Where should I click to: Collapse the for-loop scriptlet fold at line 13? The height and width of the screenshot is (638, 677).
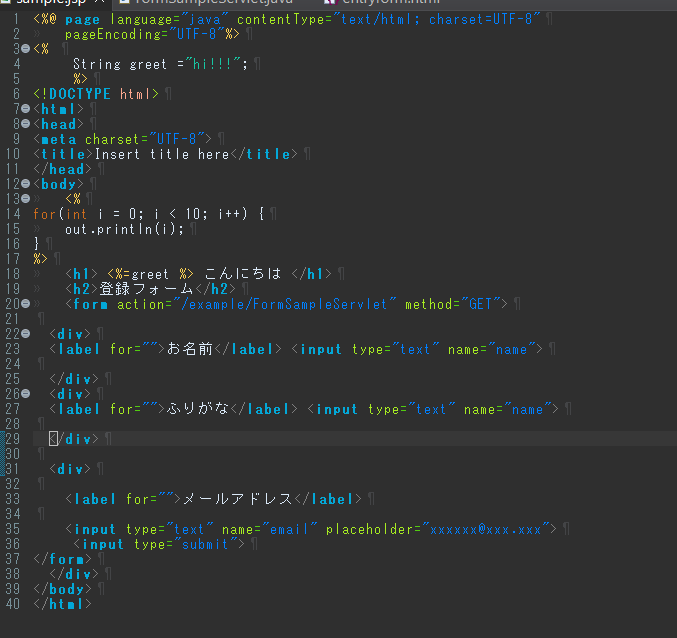pyautogui.click(x=25, y=199)
